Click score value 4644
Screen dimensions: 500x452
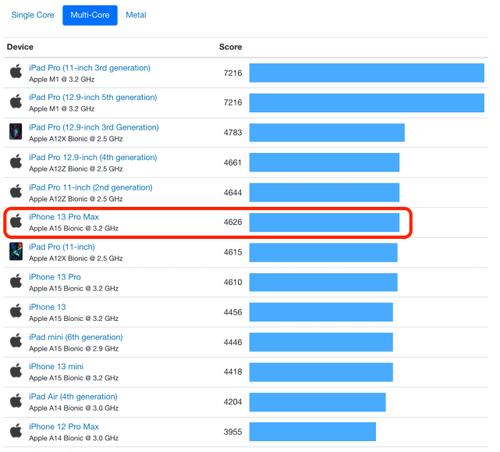pos(233,192)
